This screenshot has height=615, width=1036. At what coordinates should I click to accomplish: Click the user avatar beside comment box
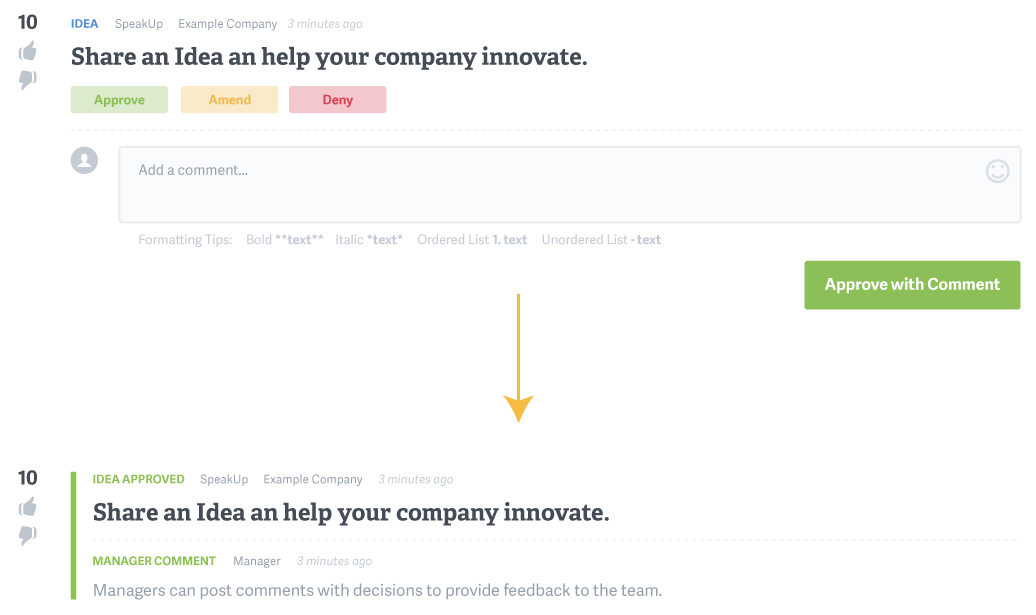[x=85, y=161]
